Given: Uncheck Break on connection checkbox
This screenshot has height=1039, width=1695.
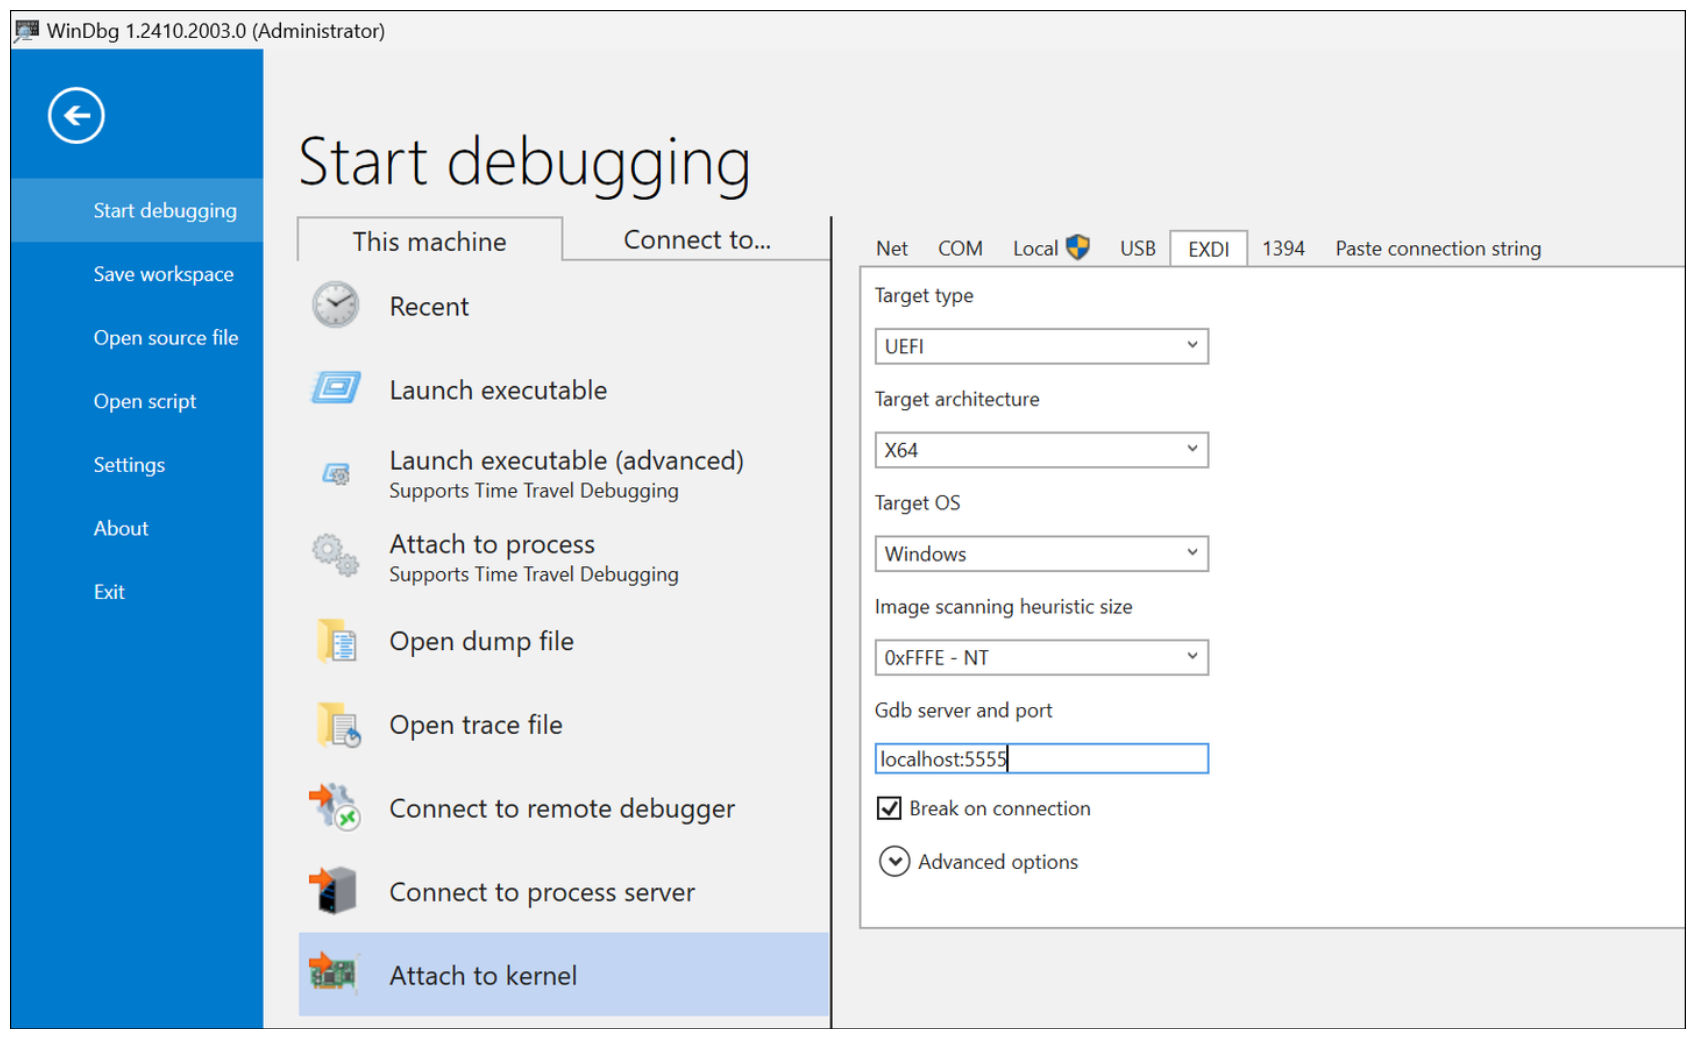Looking at the screenshot, I should [889, 808].
